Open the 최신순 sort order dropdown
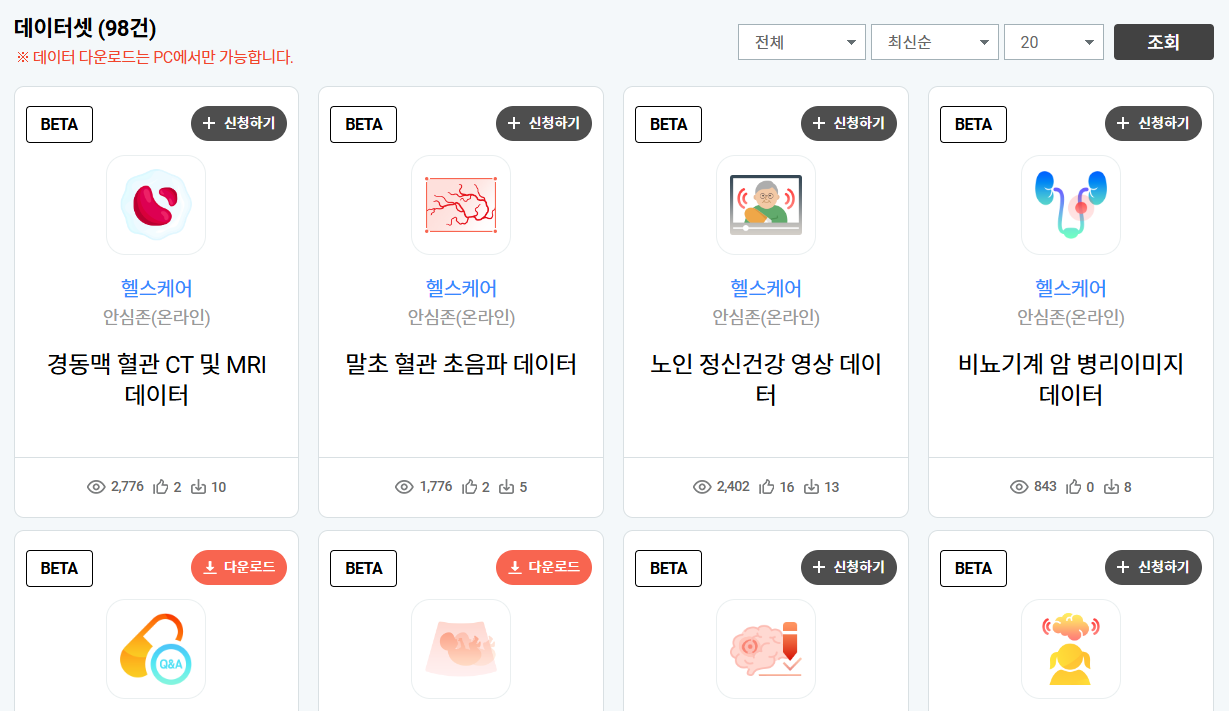1229x711 pixels. (933, 42)
